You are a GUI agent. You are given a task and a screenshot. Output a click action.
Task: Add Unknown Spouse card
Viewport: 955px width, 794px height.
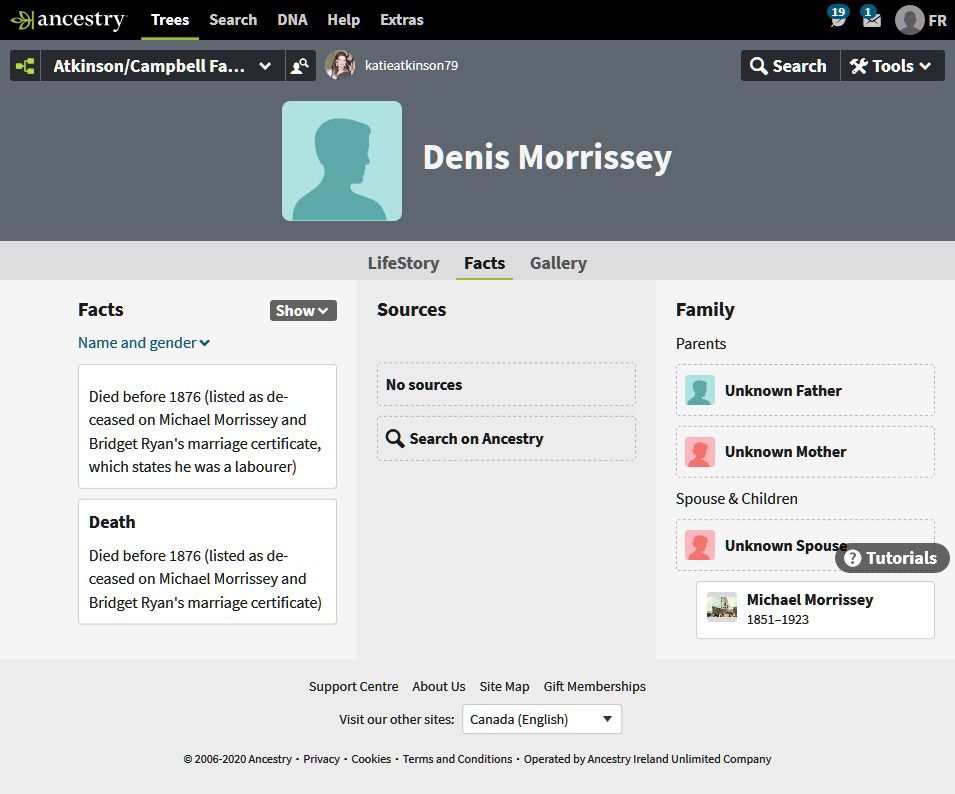tap(805, 545)
